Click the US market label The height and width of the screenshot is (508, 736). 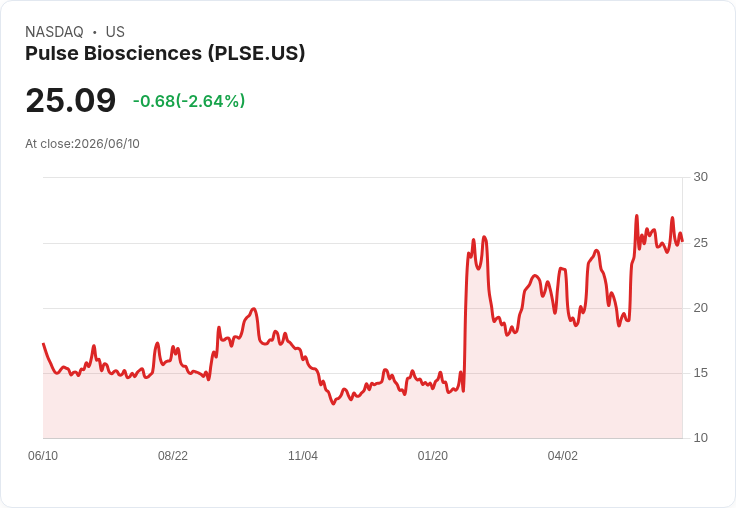(115, 32)
